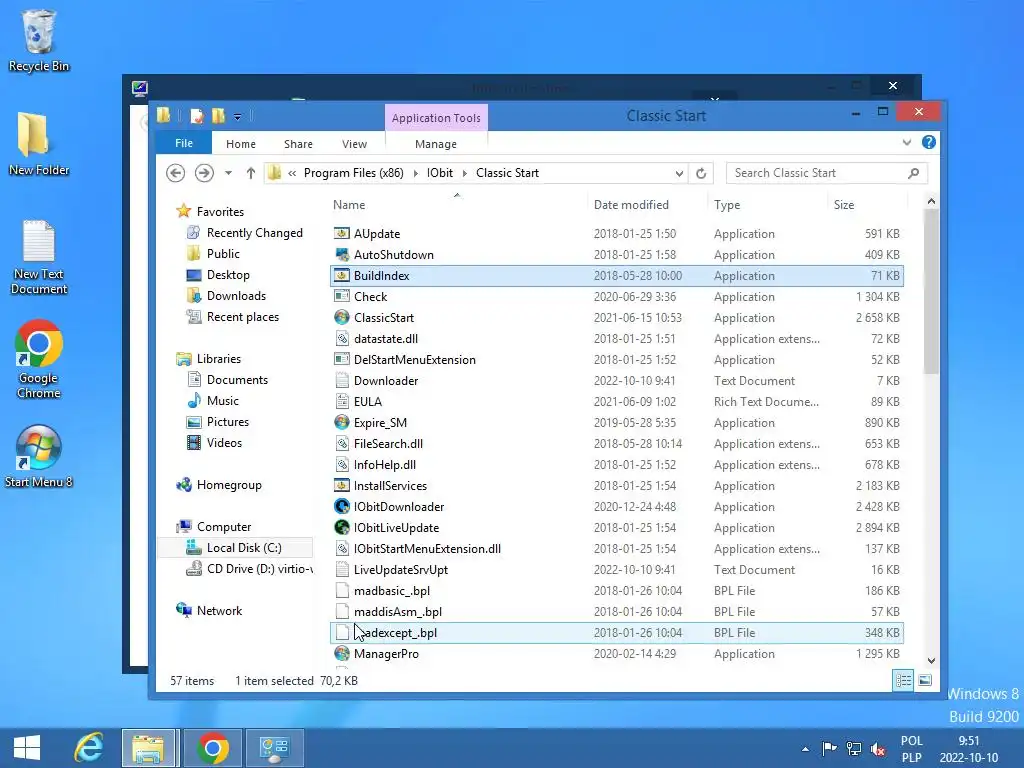
Task: Click the Application Tools contextual tab
Action: pyautogui.click(x=436, y=118)
